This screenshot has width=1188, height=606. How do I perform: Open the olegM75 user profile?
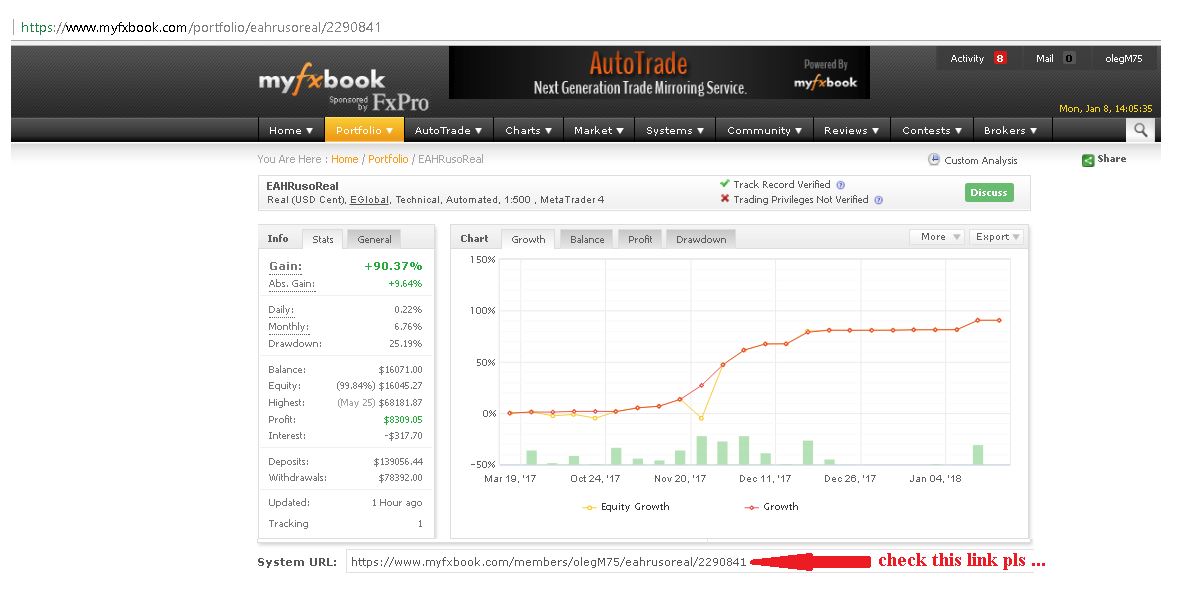(1124, 58)
